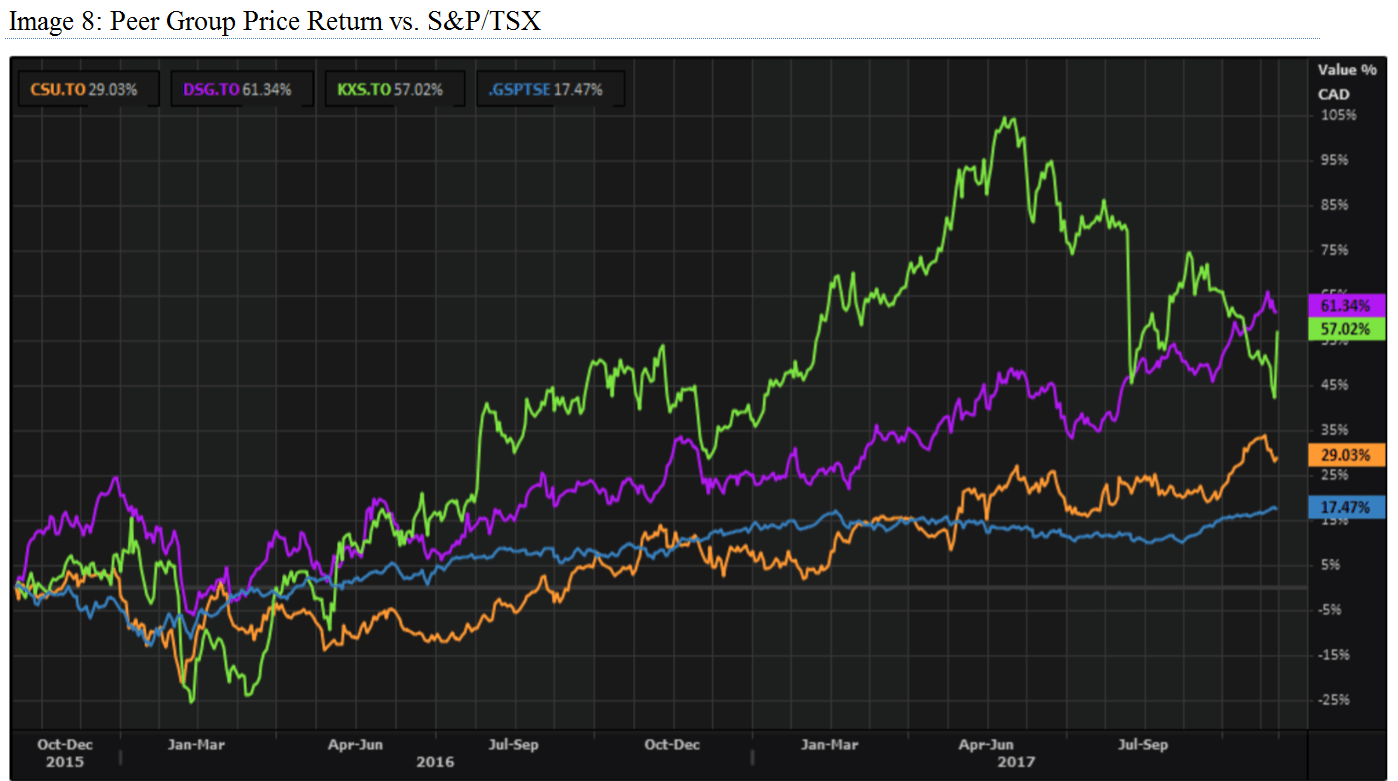This screenshot has width=1398, height=781.
Task: Select the orange 29.03% end-value tag
Action: click(1346, 454)
